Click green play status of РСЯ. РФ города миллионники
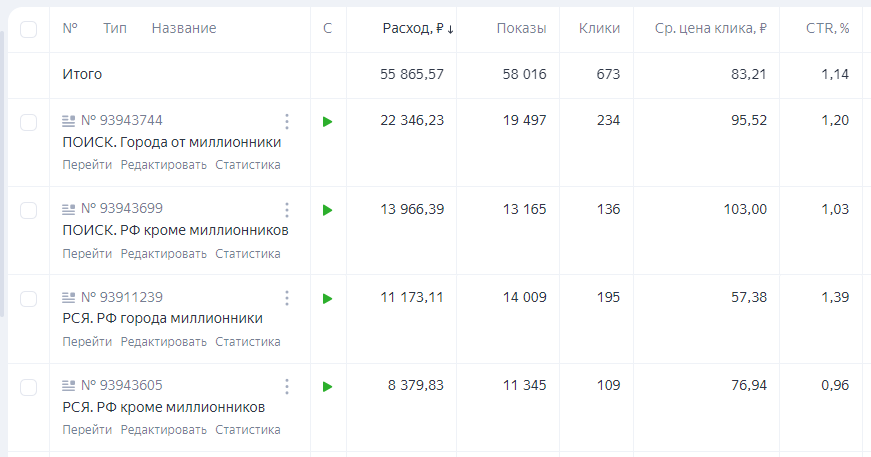Screen dimensions: 871x457 click(328, 298)
